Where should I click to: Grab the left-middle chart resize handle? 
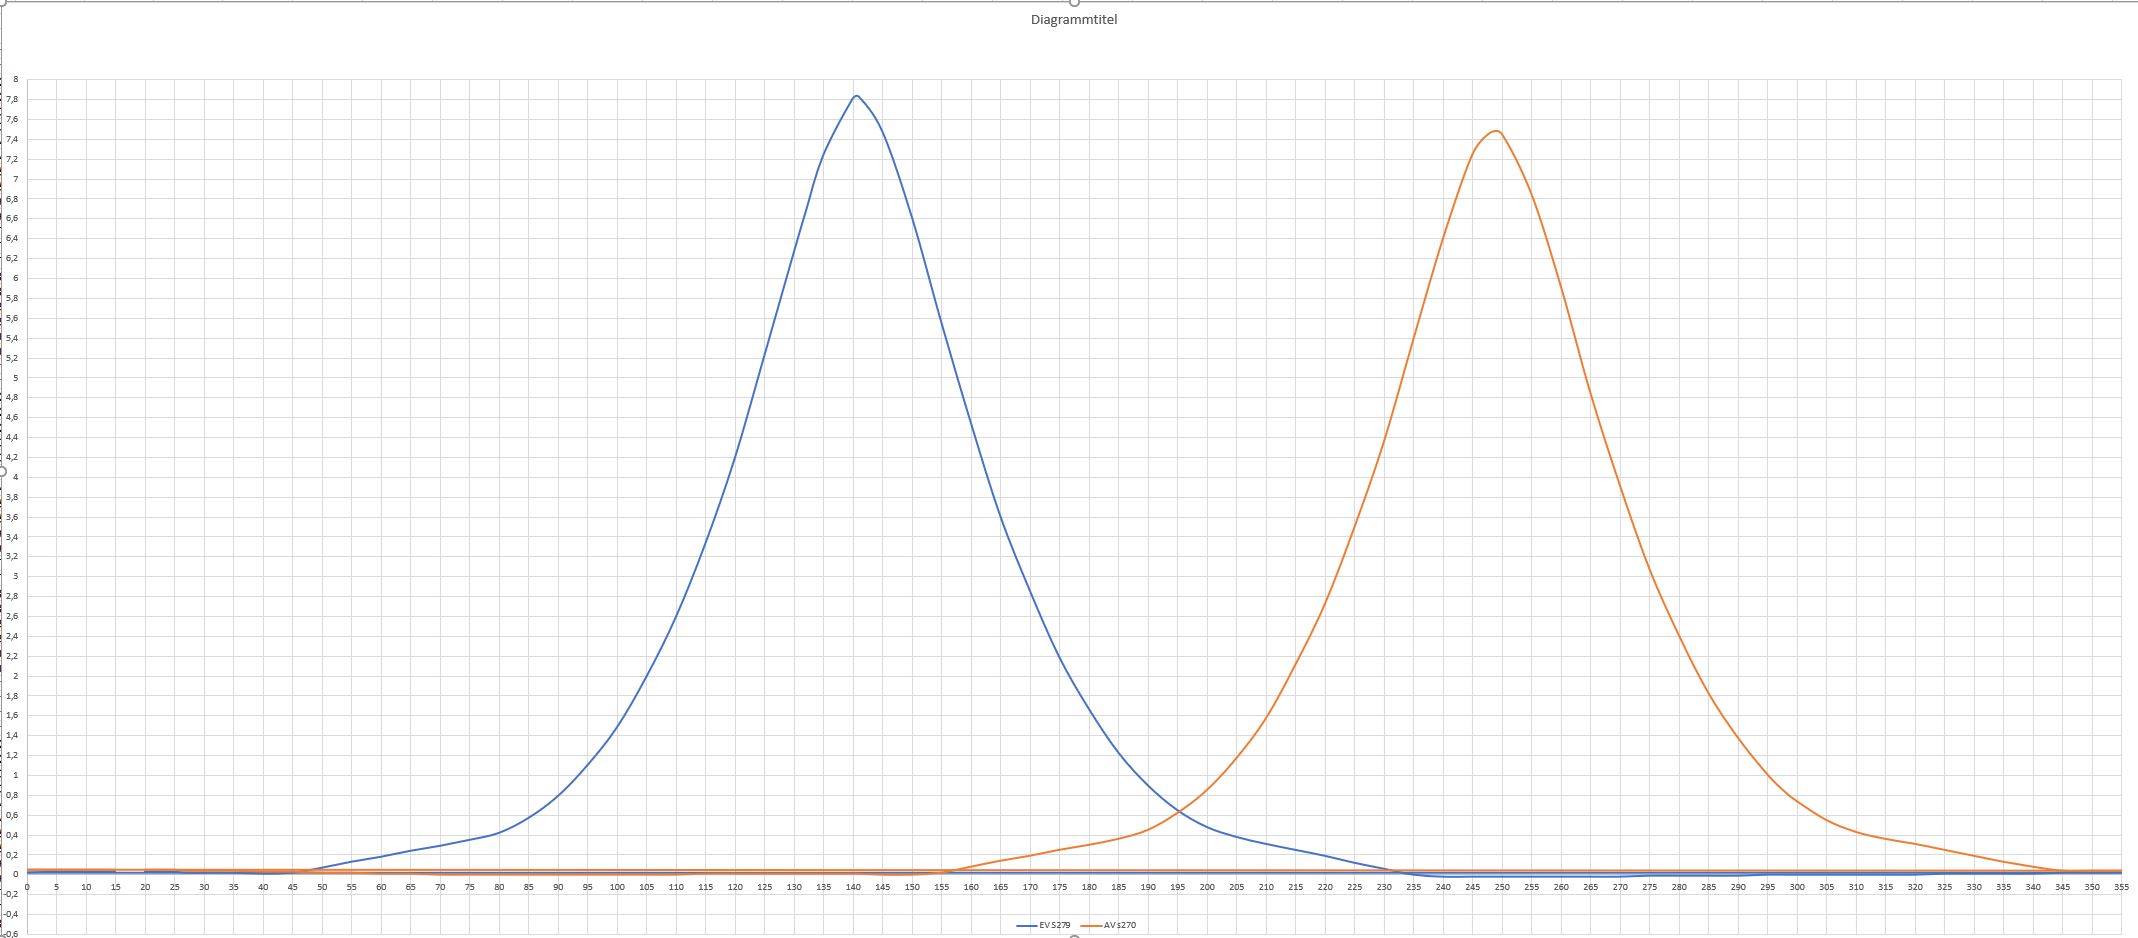pos(2,471)
